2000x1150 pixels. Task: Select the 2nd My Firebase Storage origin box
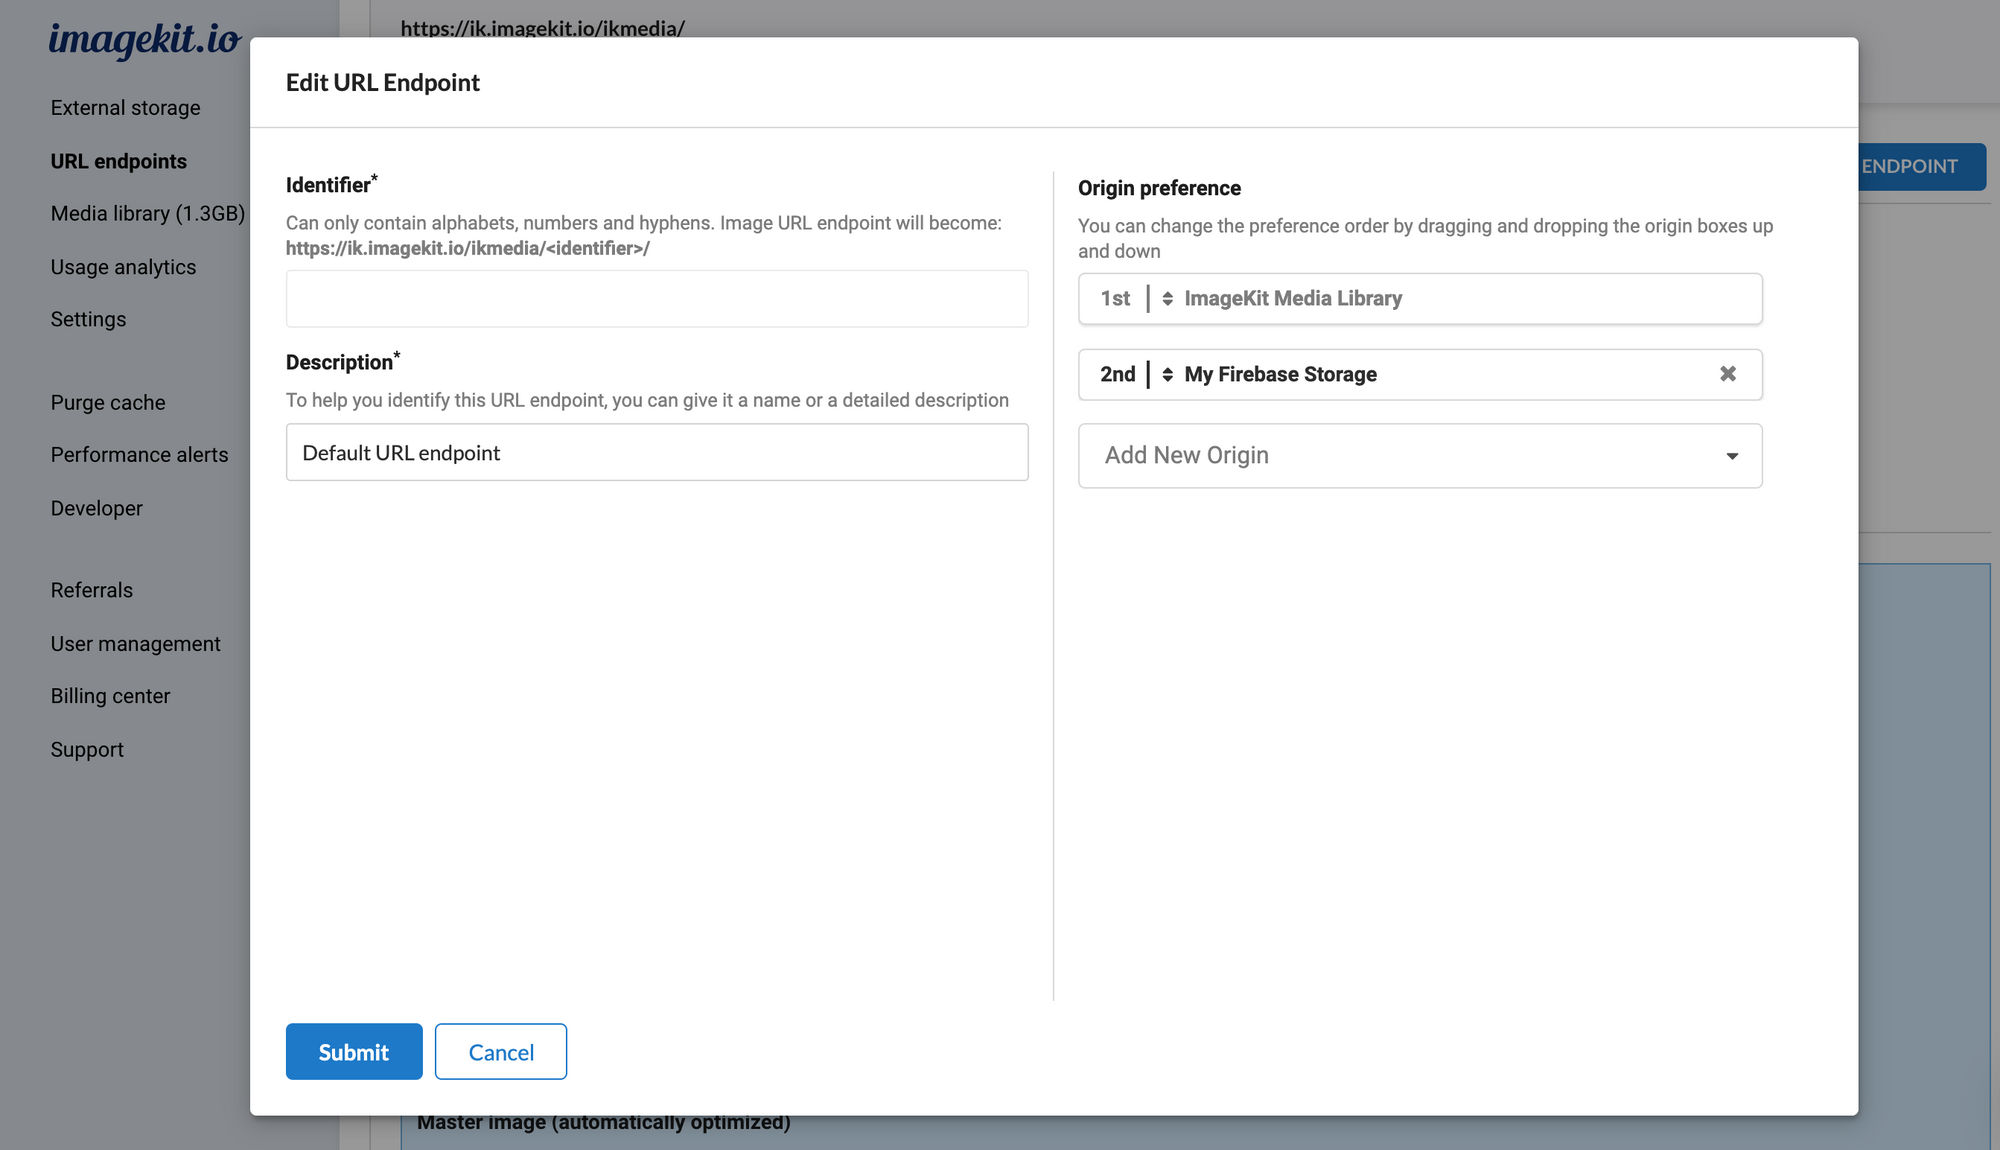click(x=1420, y=375)
